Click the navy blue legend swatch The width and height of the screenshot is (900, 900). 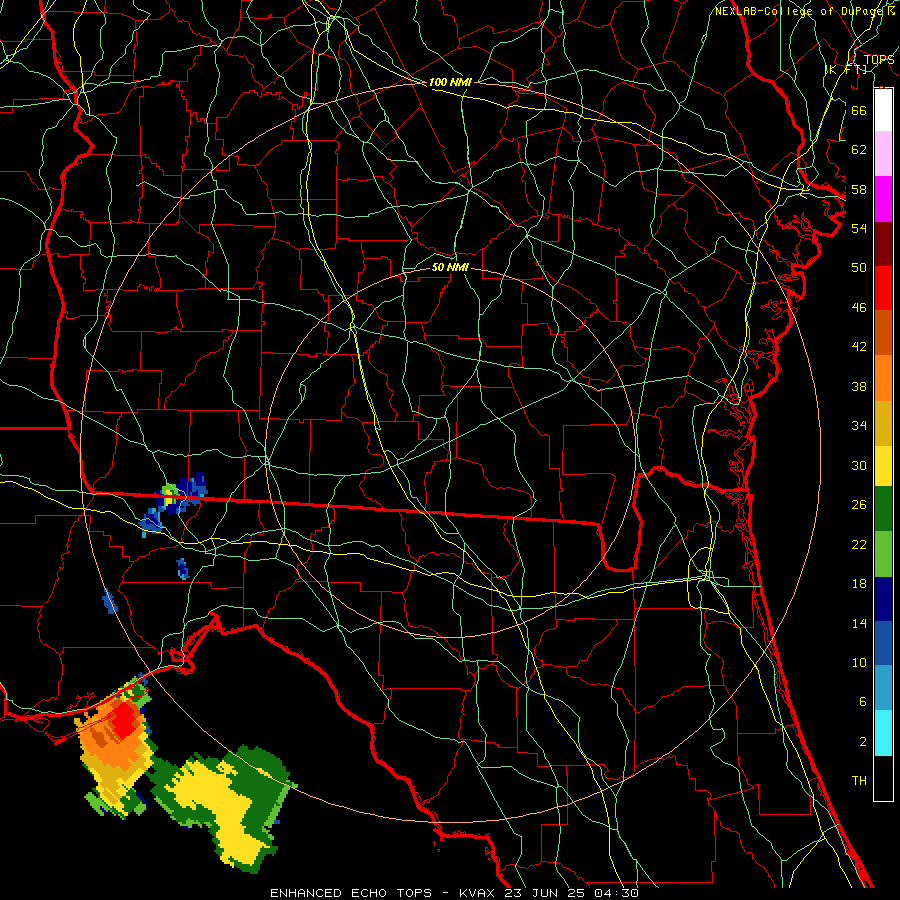pyautogui.click(x=883, y=599)
